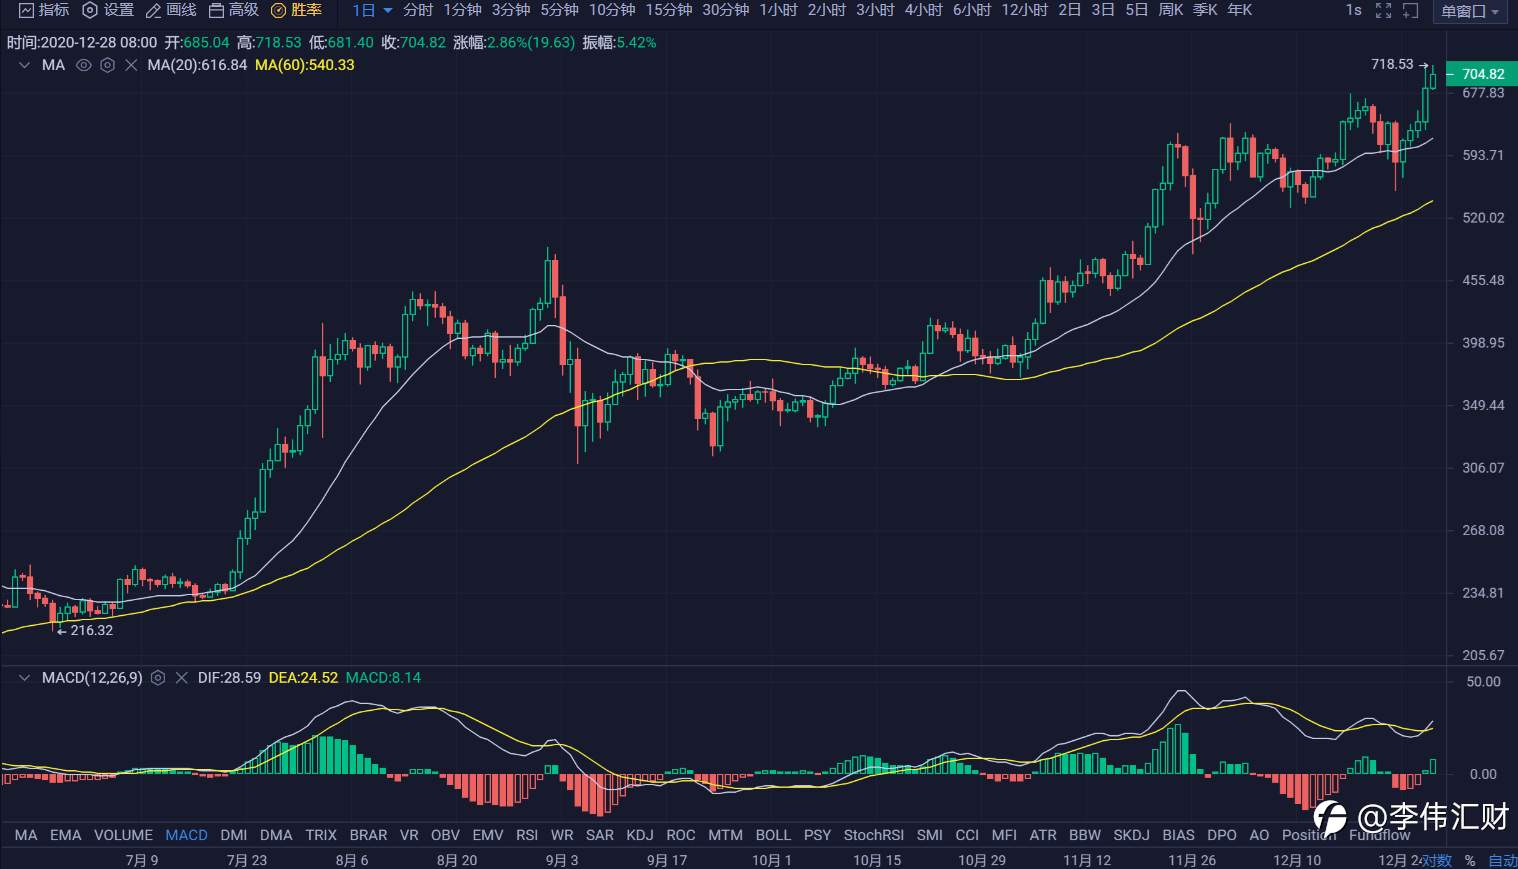The height and width of the screenshot is (869, 1518).
Task: Add the SAR indicator
Action: pyautogui.click(x=600, y=835)
